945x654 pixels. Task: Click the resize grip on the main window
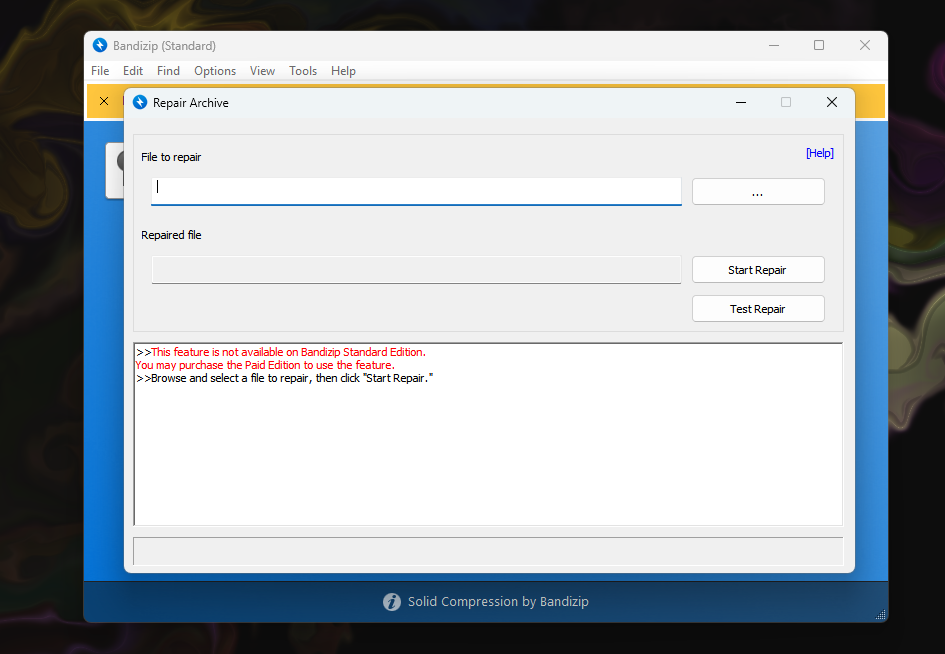point(880,615)
